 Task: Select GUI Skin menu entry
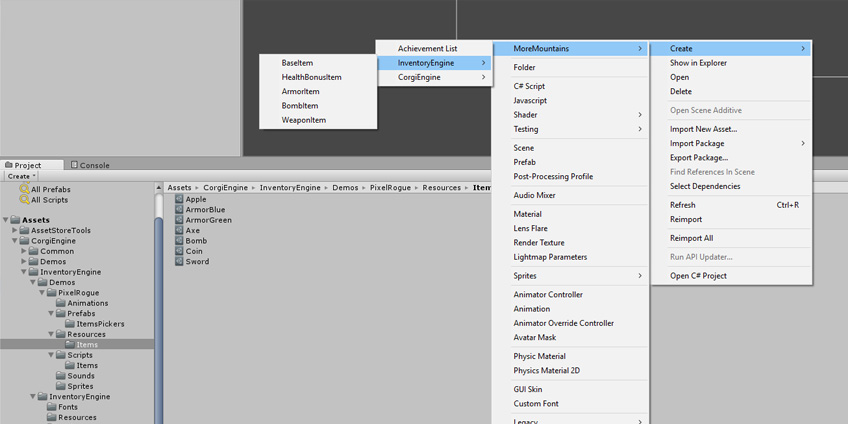click(570, 389)
